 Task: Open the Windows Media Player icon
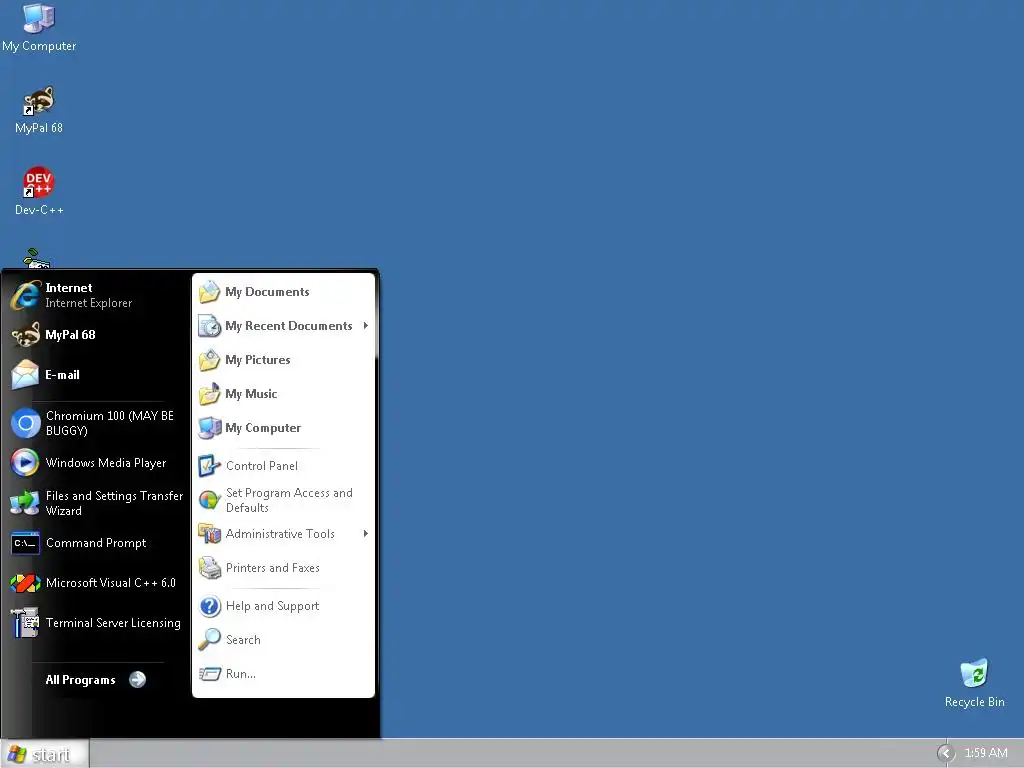pyautogui.click(x=25, y=462)
